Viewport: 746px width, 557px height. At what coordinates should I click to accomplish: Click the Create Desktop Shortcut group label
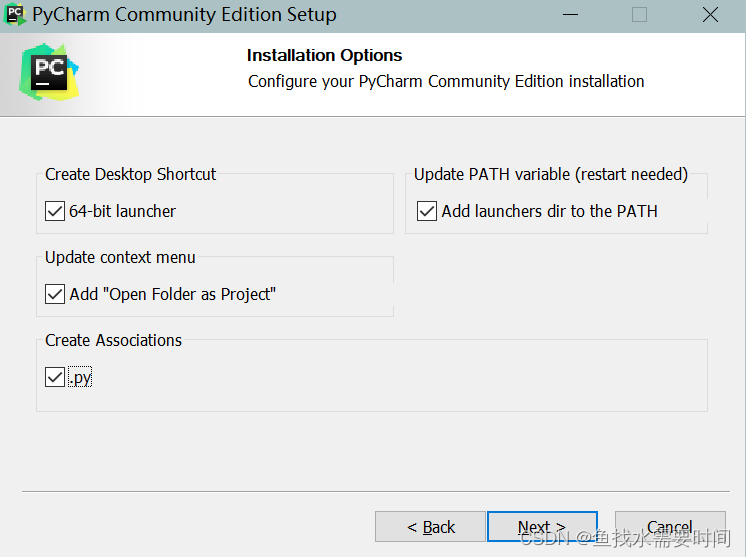pos(130,174)
